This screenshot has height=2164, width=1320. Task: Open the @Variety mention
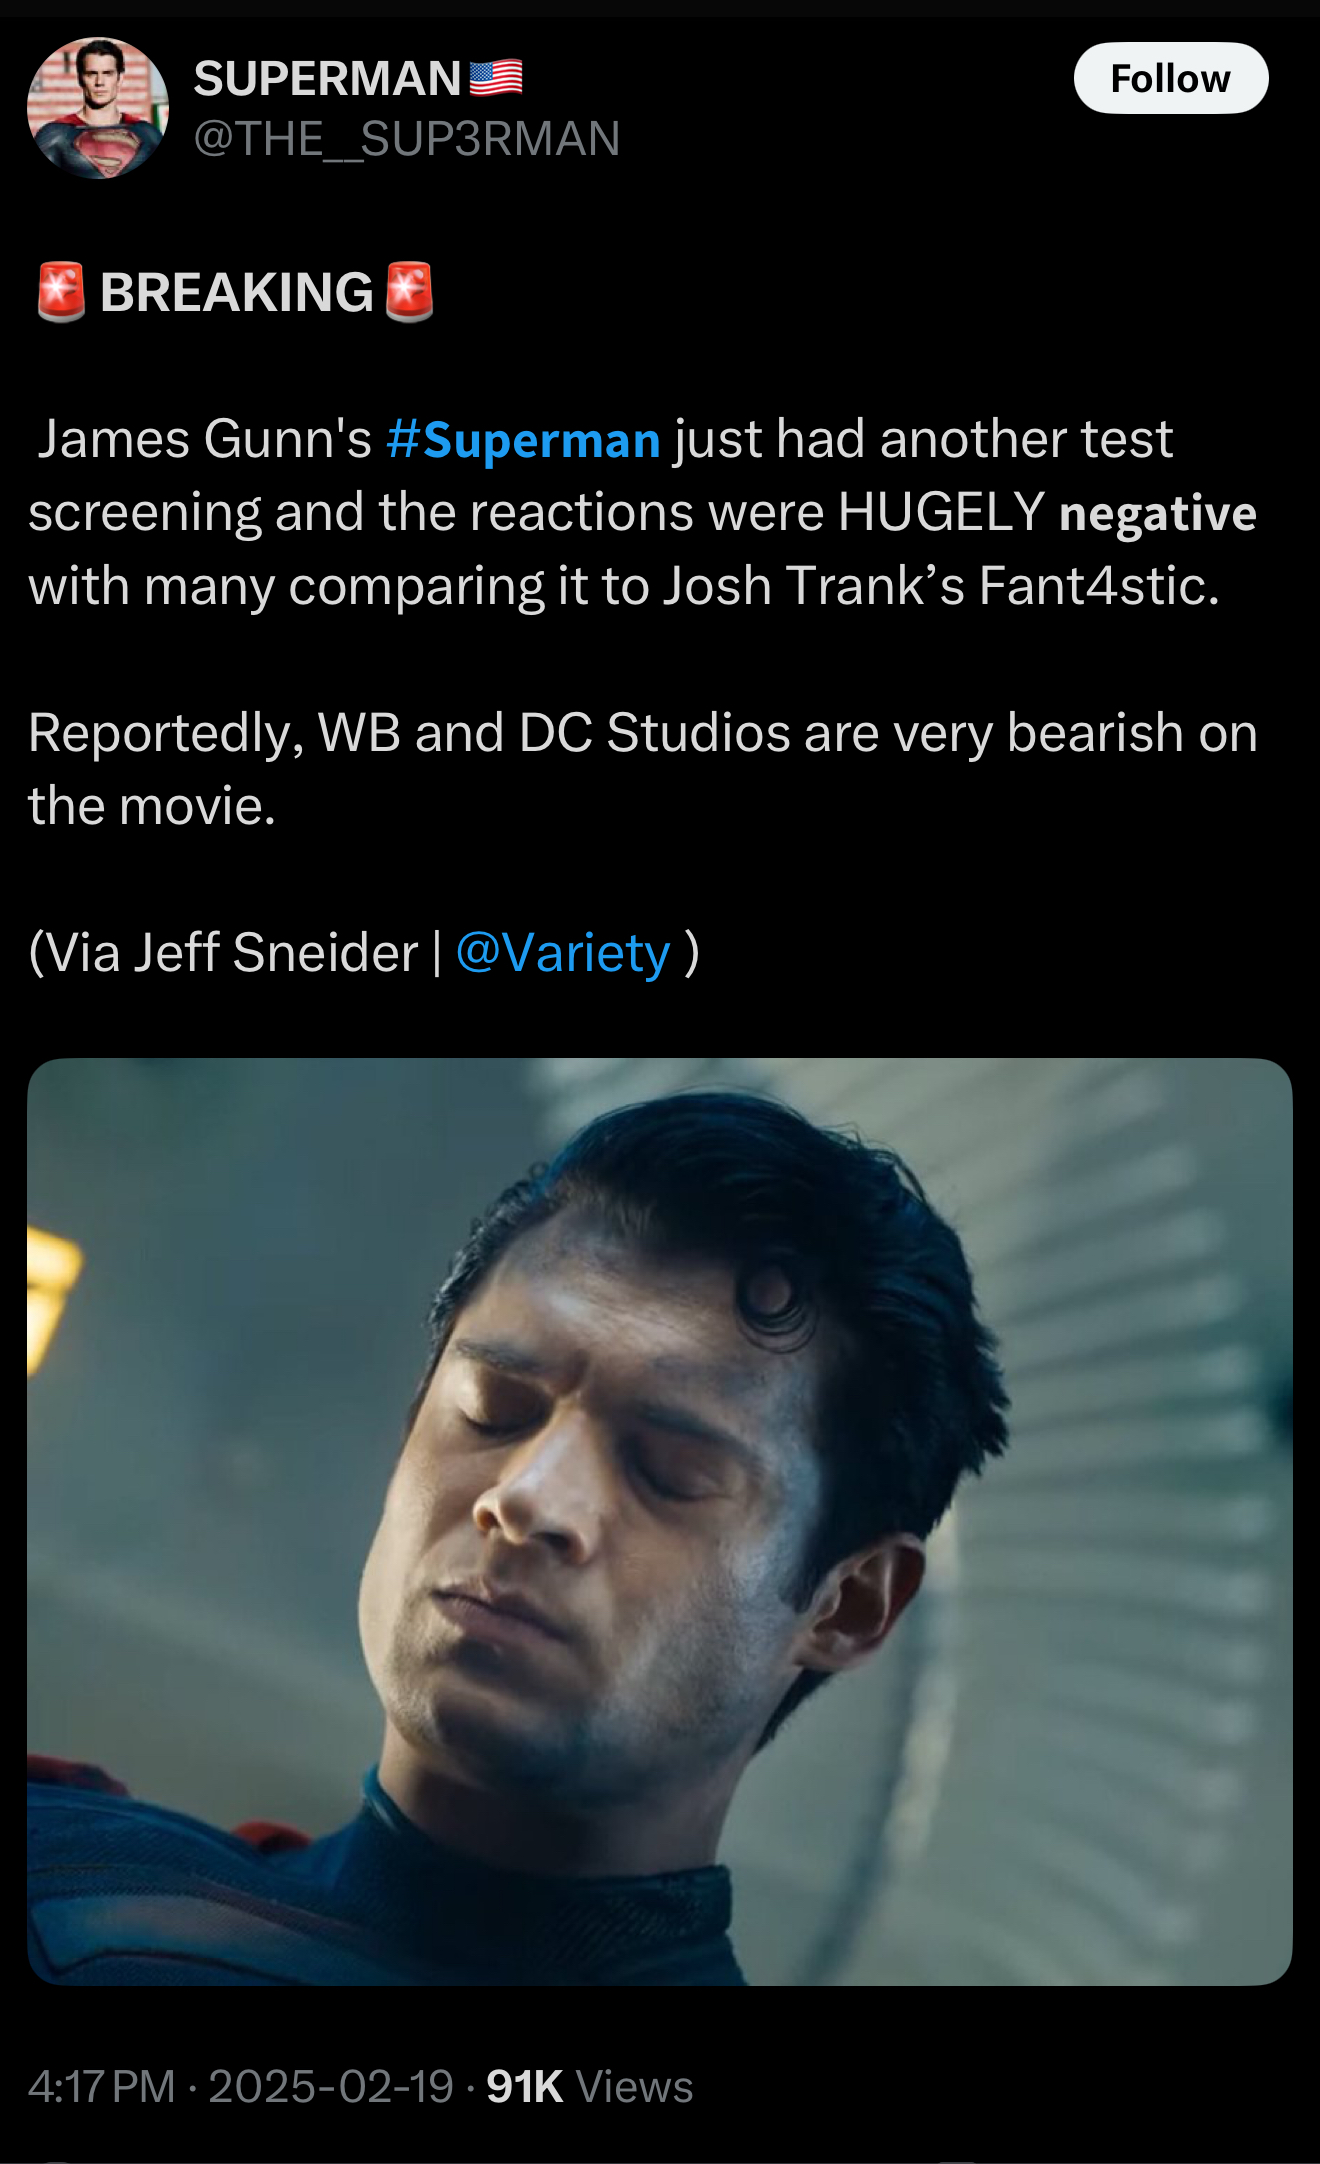point(563,953)
